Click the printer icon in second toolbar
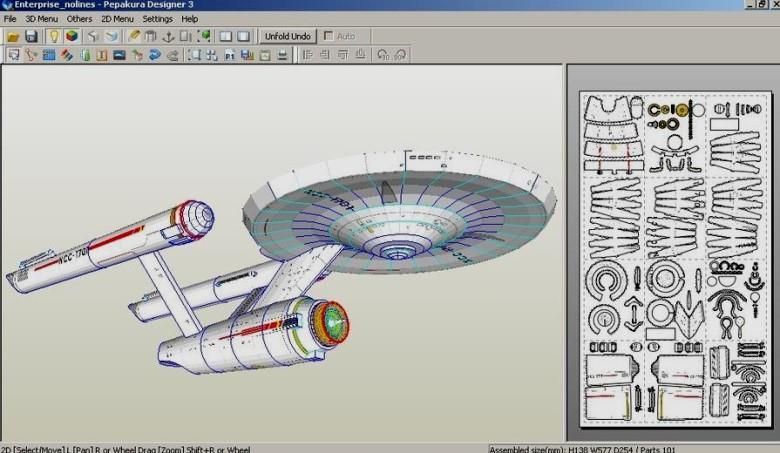Screen dimensions: 780x453 [282, 55]
